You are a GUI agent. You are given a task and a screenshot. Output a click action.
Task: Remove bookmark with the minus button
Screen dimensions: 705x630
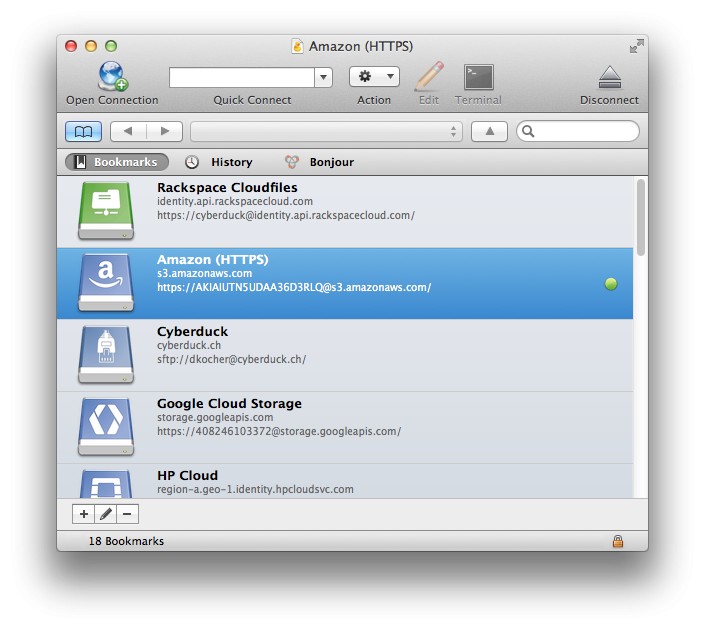pos(127,514)
